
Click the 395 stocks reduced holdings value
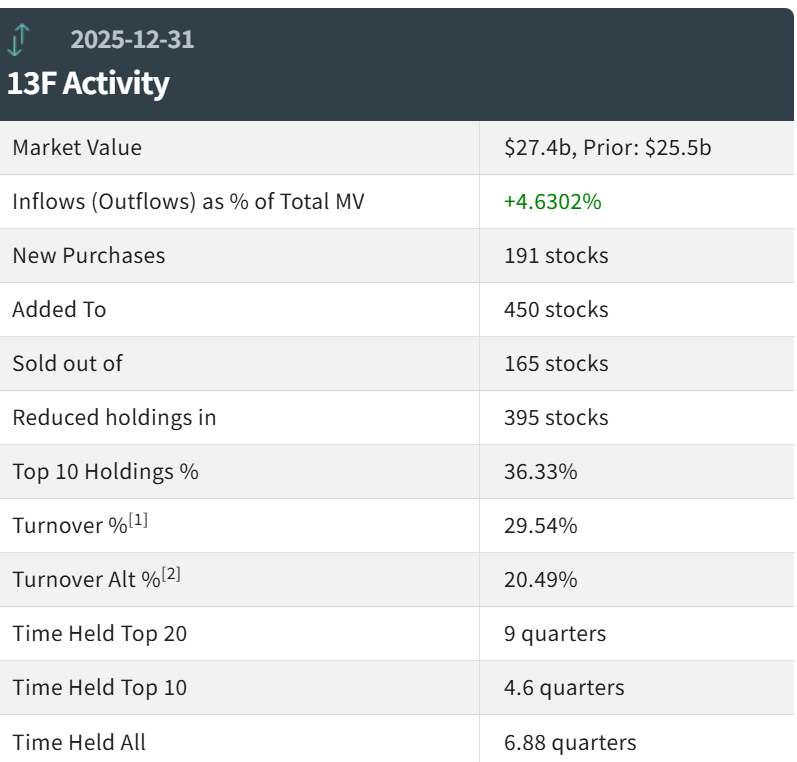(556, 418)
